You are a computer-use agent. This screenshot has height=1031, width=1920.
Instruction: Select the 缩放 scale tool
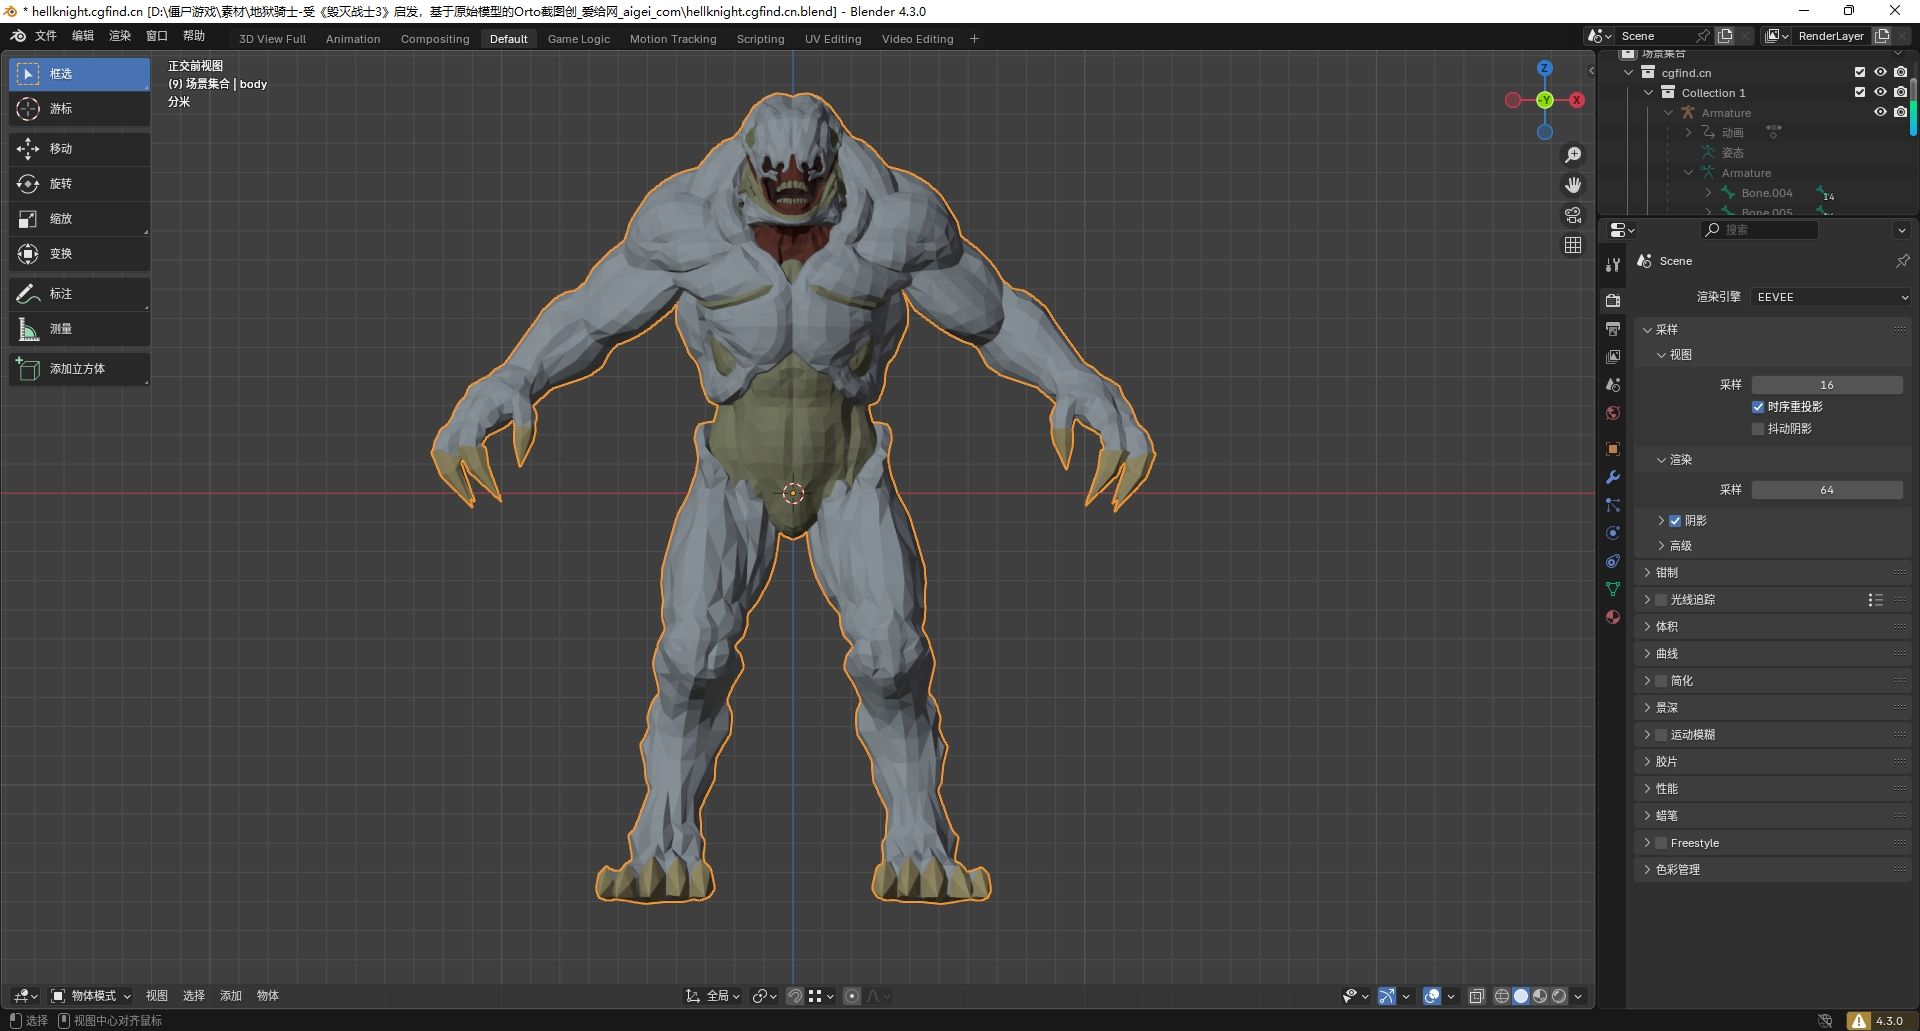click(80, 219)
